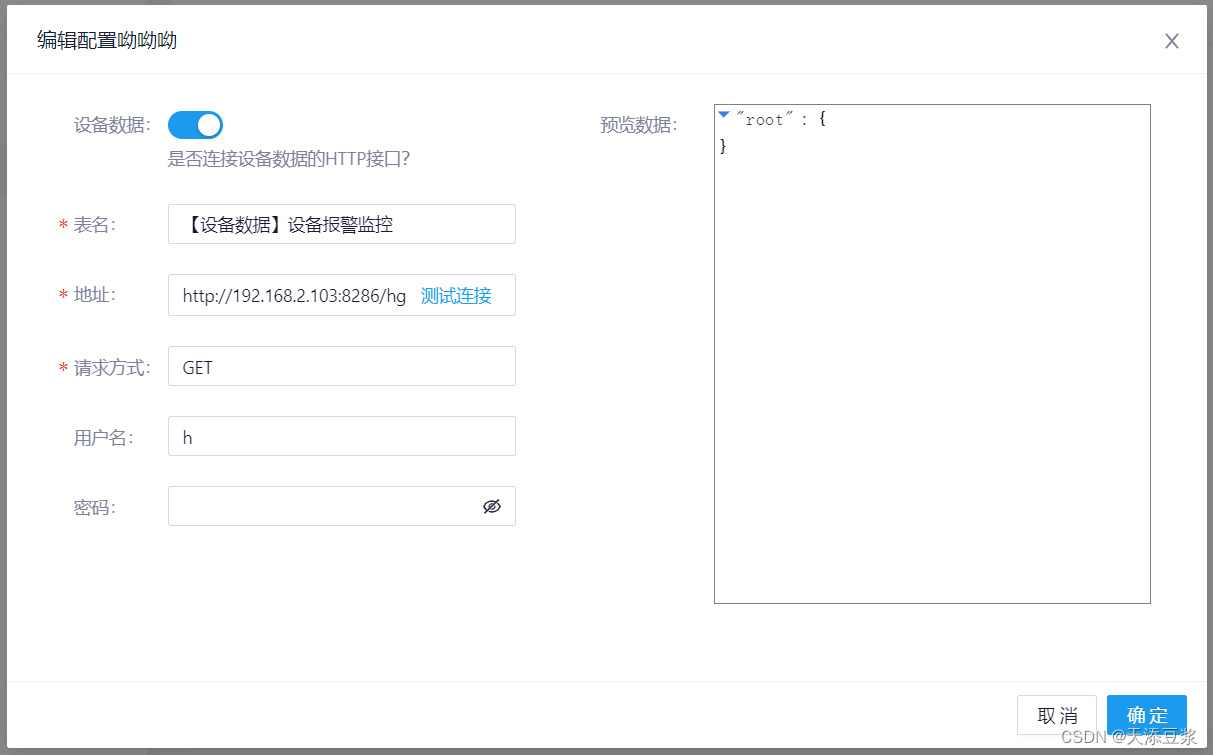Show the password by clicking eye icon

tap(492, 507)
